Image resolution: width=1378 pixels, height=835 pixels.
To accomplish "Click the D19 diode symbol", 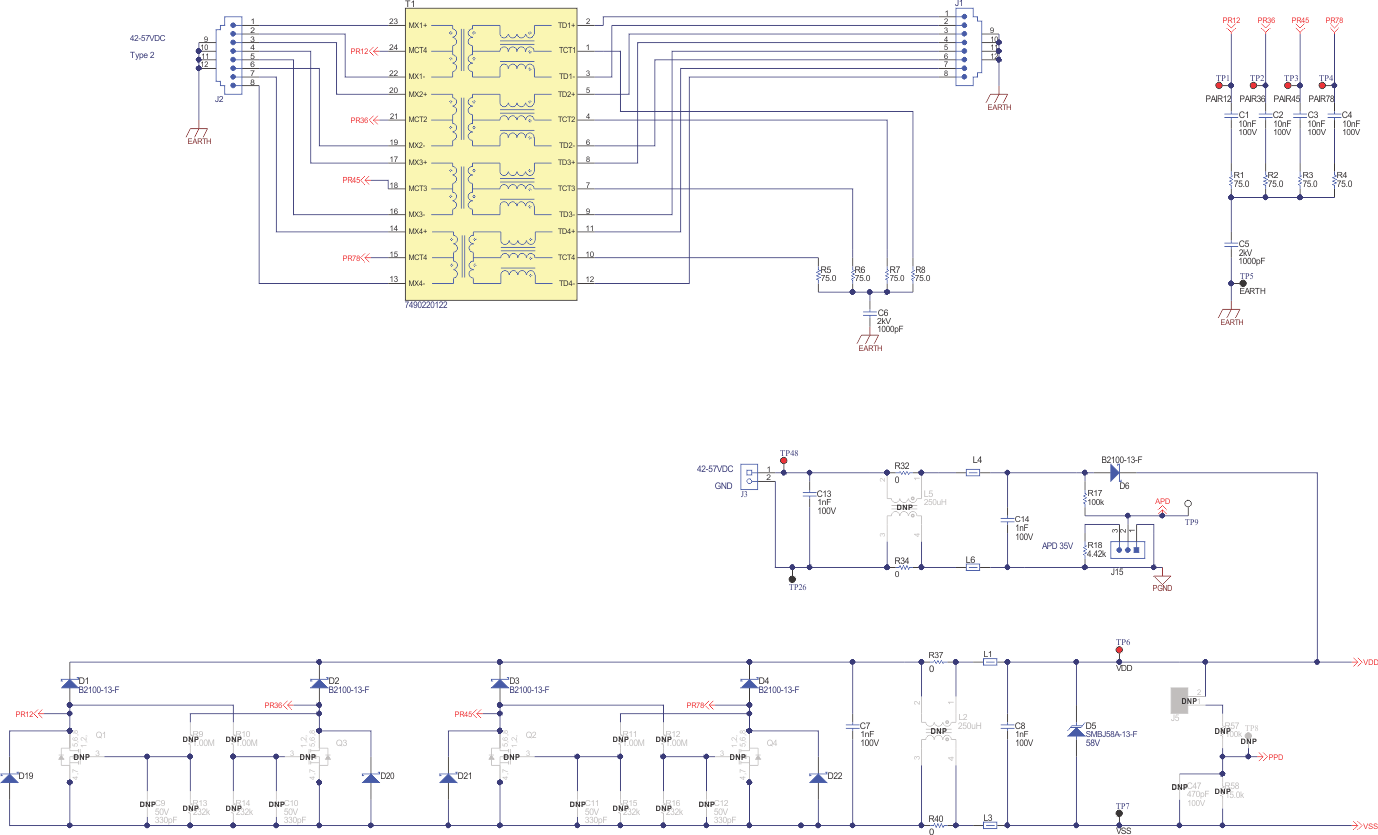I will 9,777.
